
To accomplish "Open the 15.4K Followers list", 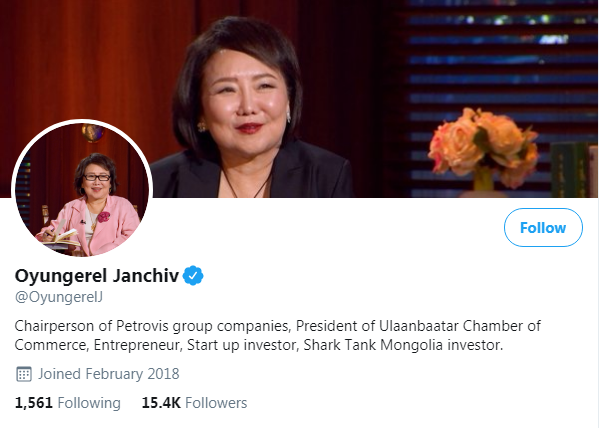I will point(194,403).
